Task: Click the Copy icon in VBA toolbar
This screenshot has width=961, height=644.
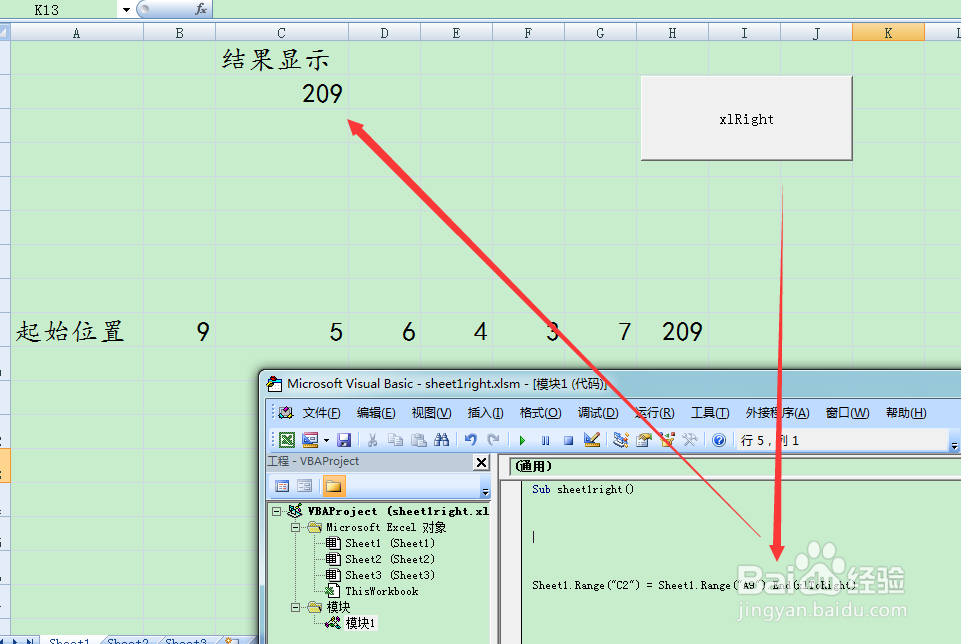Action: [395, 440]
